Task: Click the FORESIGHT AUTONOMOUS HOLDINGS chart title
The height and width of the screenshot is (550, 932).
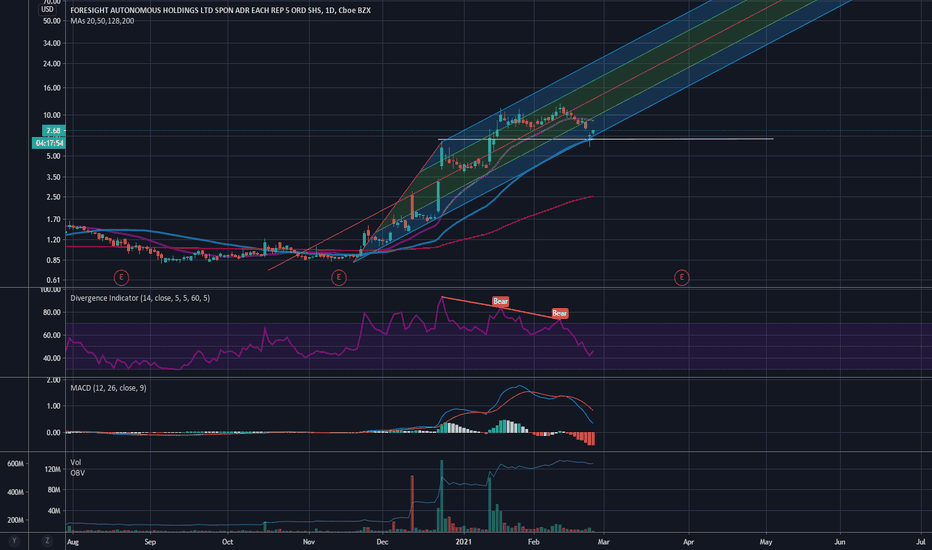Action: pos(221,10)
